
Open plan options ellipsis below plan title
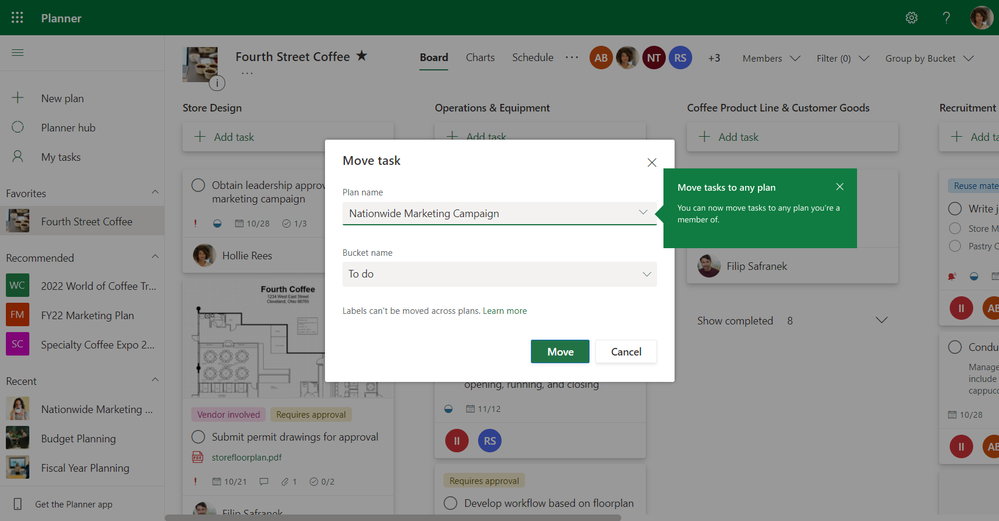coord(247,73)
